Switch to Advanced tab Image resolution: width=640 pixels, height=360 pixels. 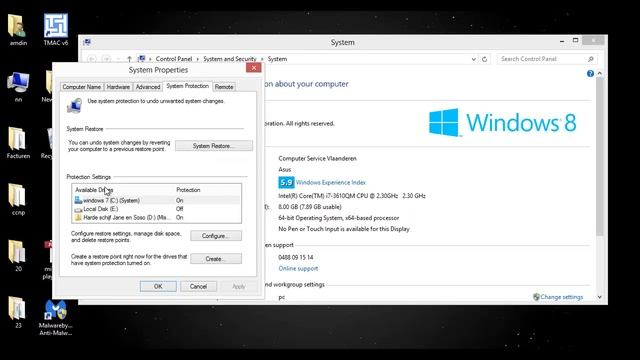tap(148, 87)
